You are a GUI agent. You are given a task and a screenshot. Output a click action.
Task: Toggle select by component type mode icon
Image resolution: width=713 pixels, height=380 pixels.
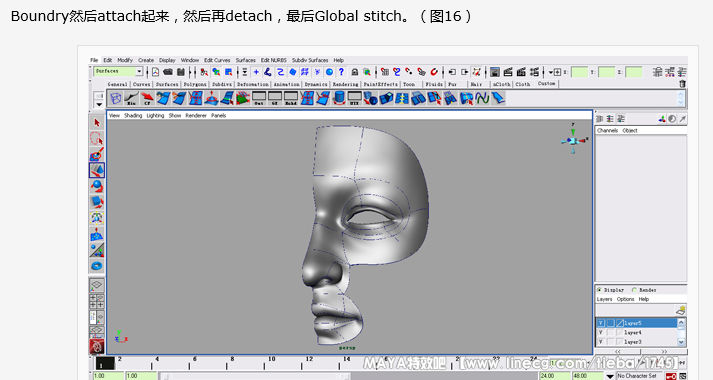[229, 72]
